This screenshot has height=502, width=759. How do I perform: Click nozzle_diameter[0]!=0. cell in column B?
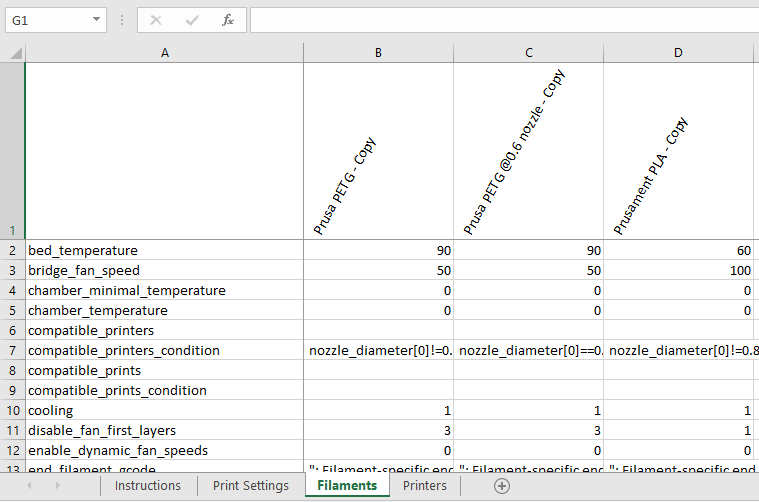[x=379, y=350]
